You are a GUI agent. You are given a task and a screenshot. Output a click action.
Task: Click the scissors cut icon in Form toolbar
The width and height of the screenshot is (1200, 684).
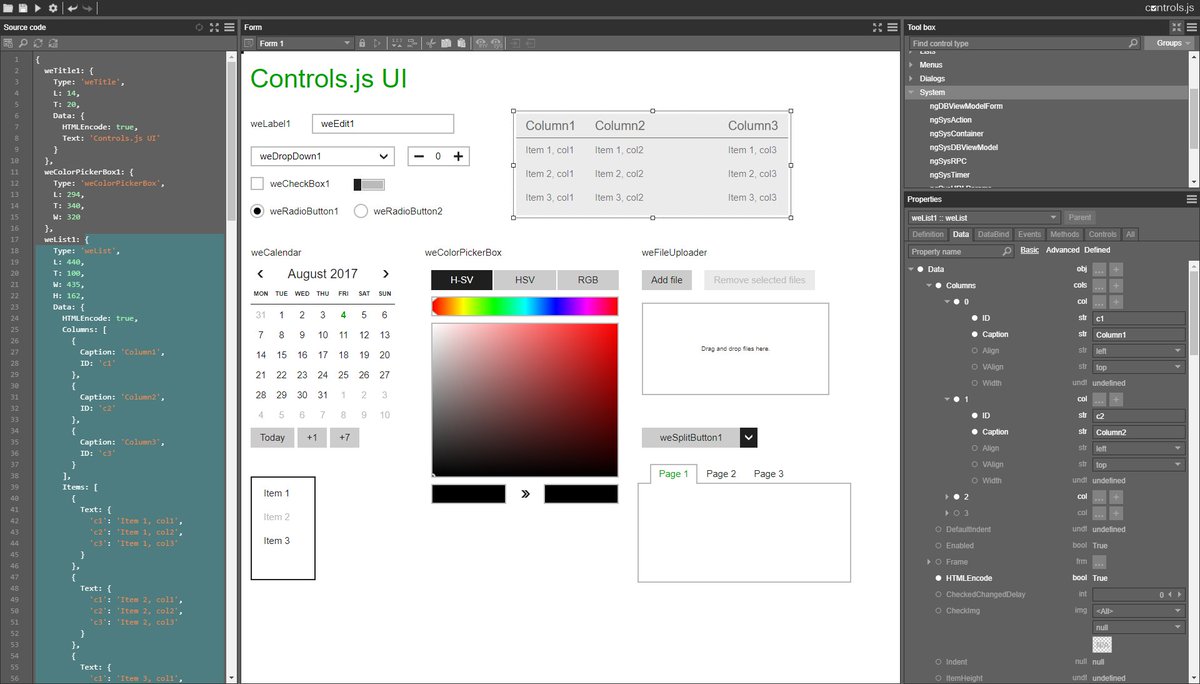tap(431, 43)
